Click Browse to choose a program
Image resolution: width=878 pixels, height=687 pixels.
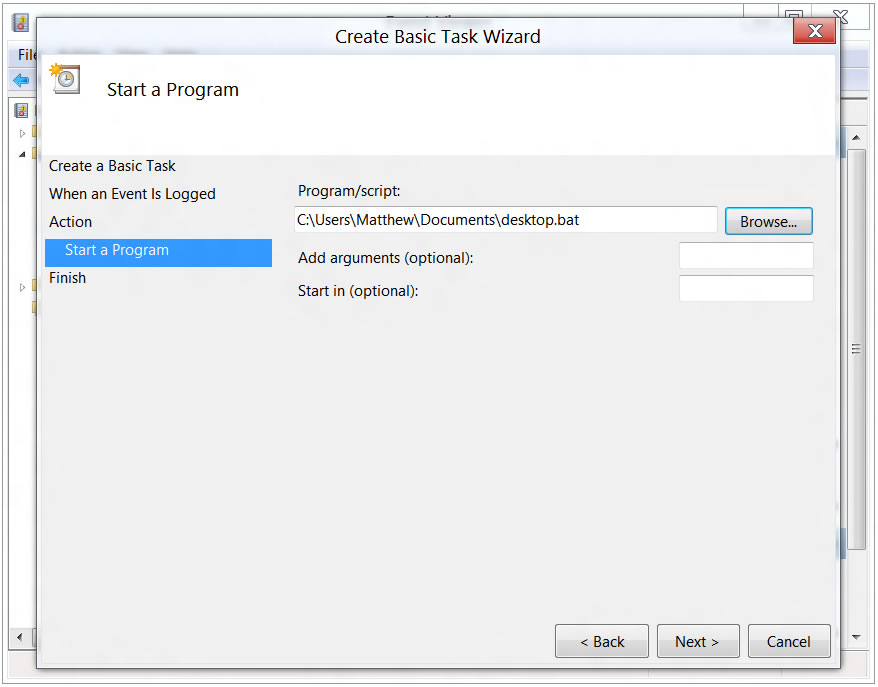coord(768,222)
